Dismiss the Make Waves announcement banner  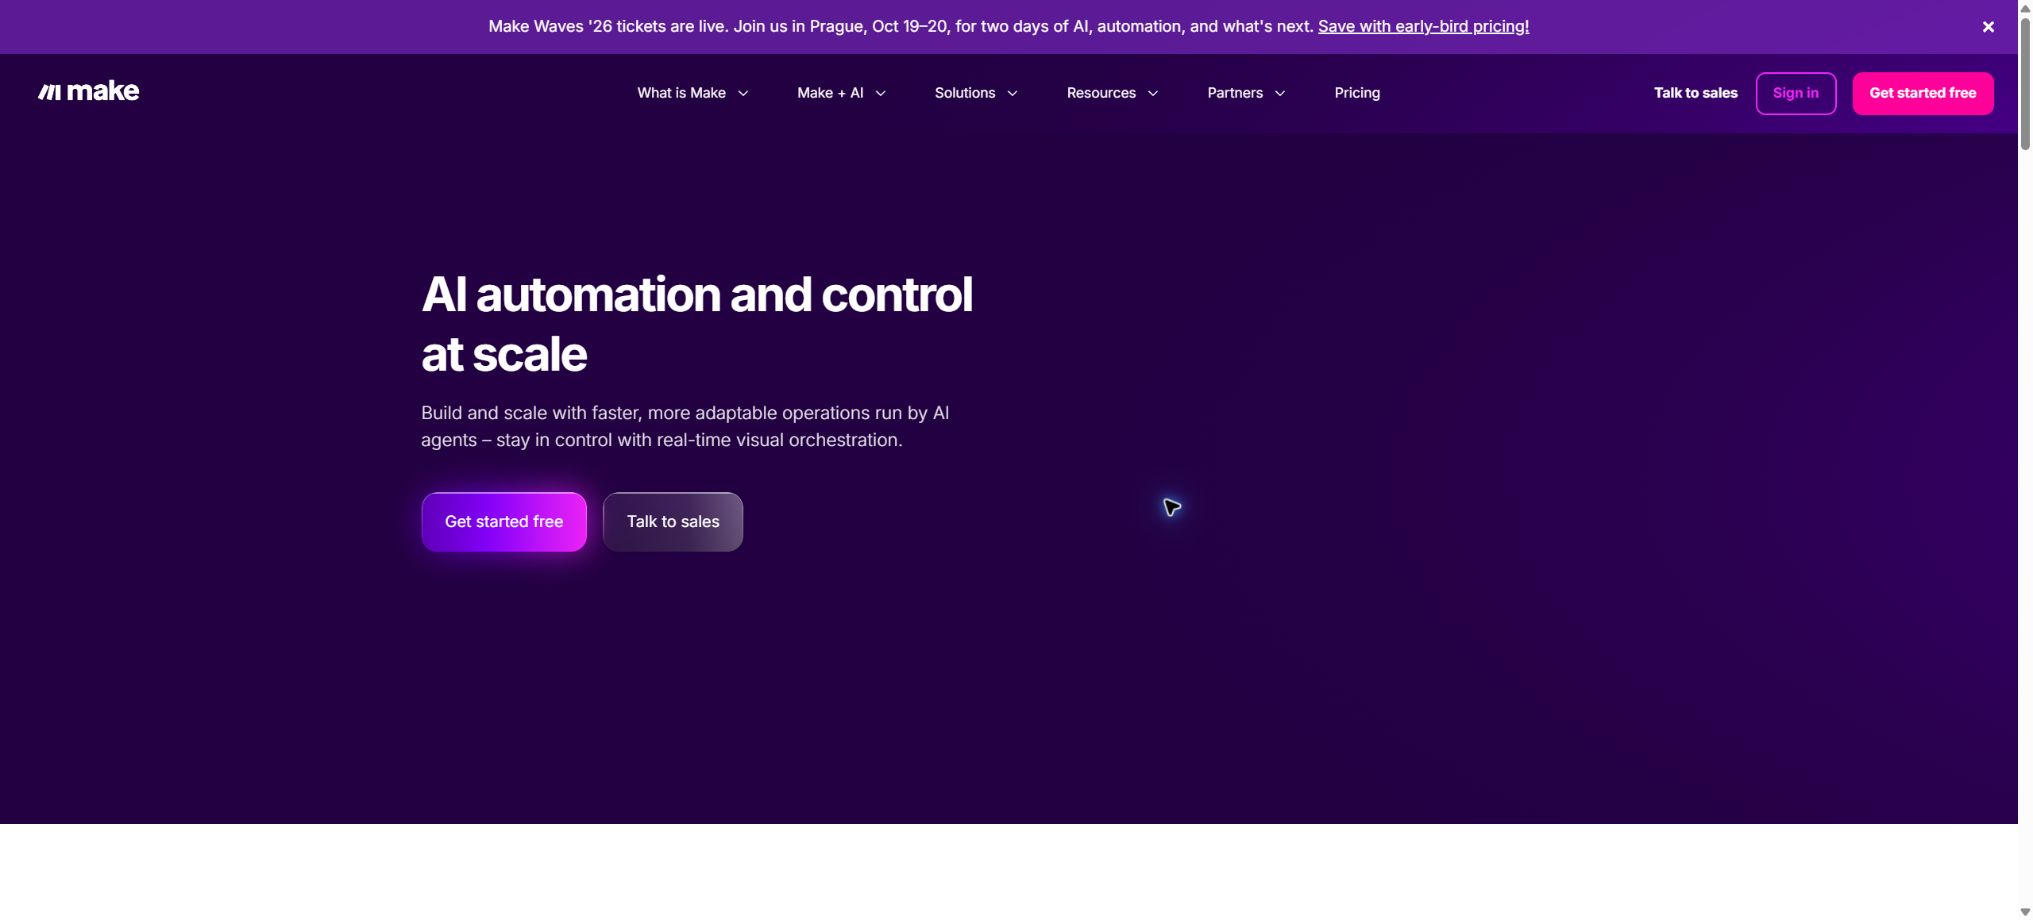(1988, 27)
